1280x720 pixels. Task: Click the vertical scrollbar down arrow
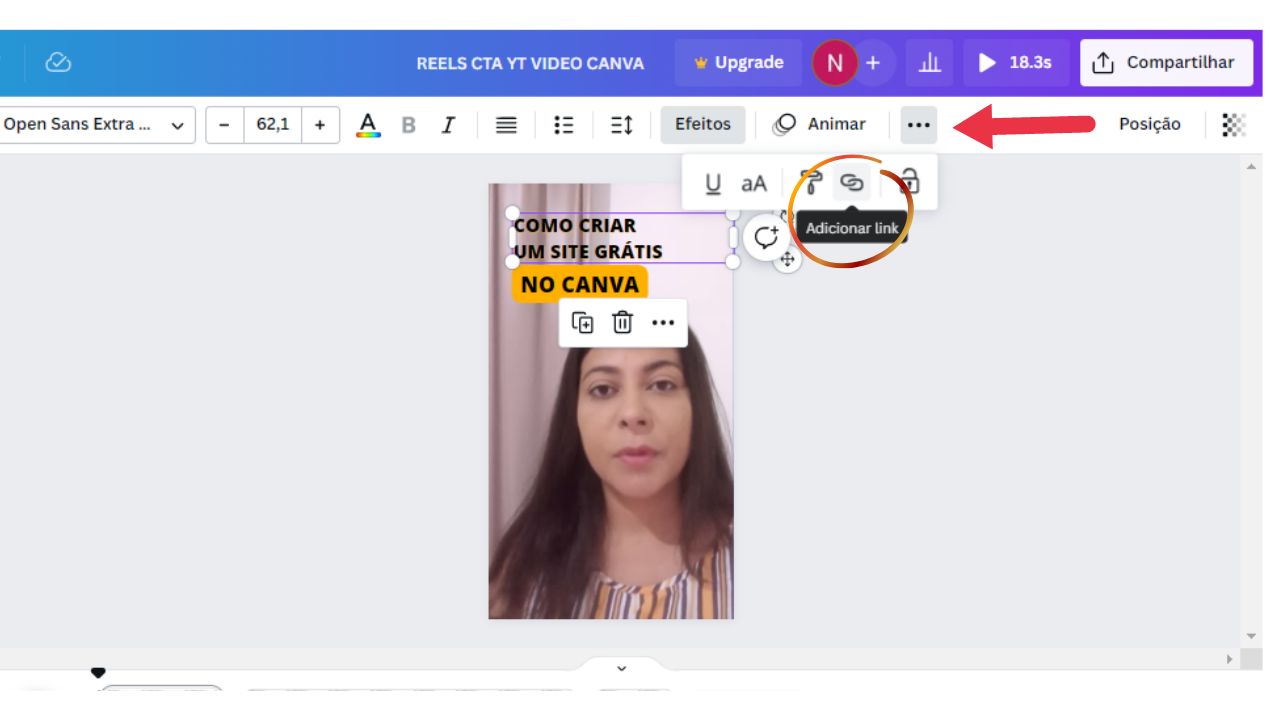pyautogui.click(x=1251, y=637)
